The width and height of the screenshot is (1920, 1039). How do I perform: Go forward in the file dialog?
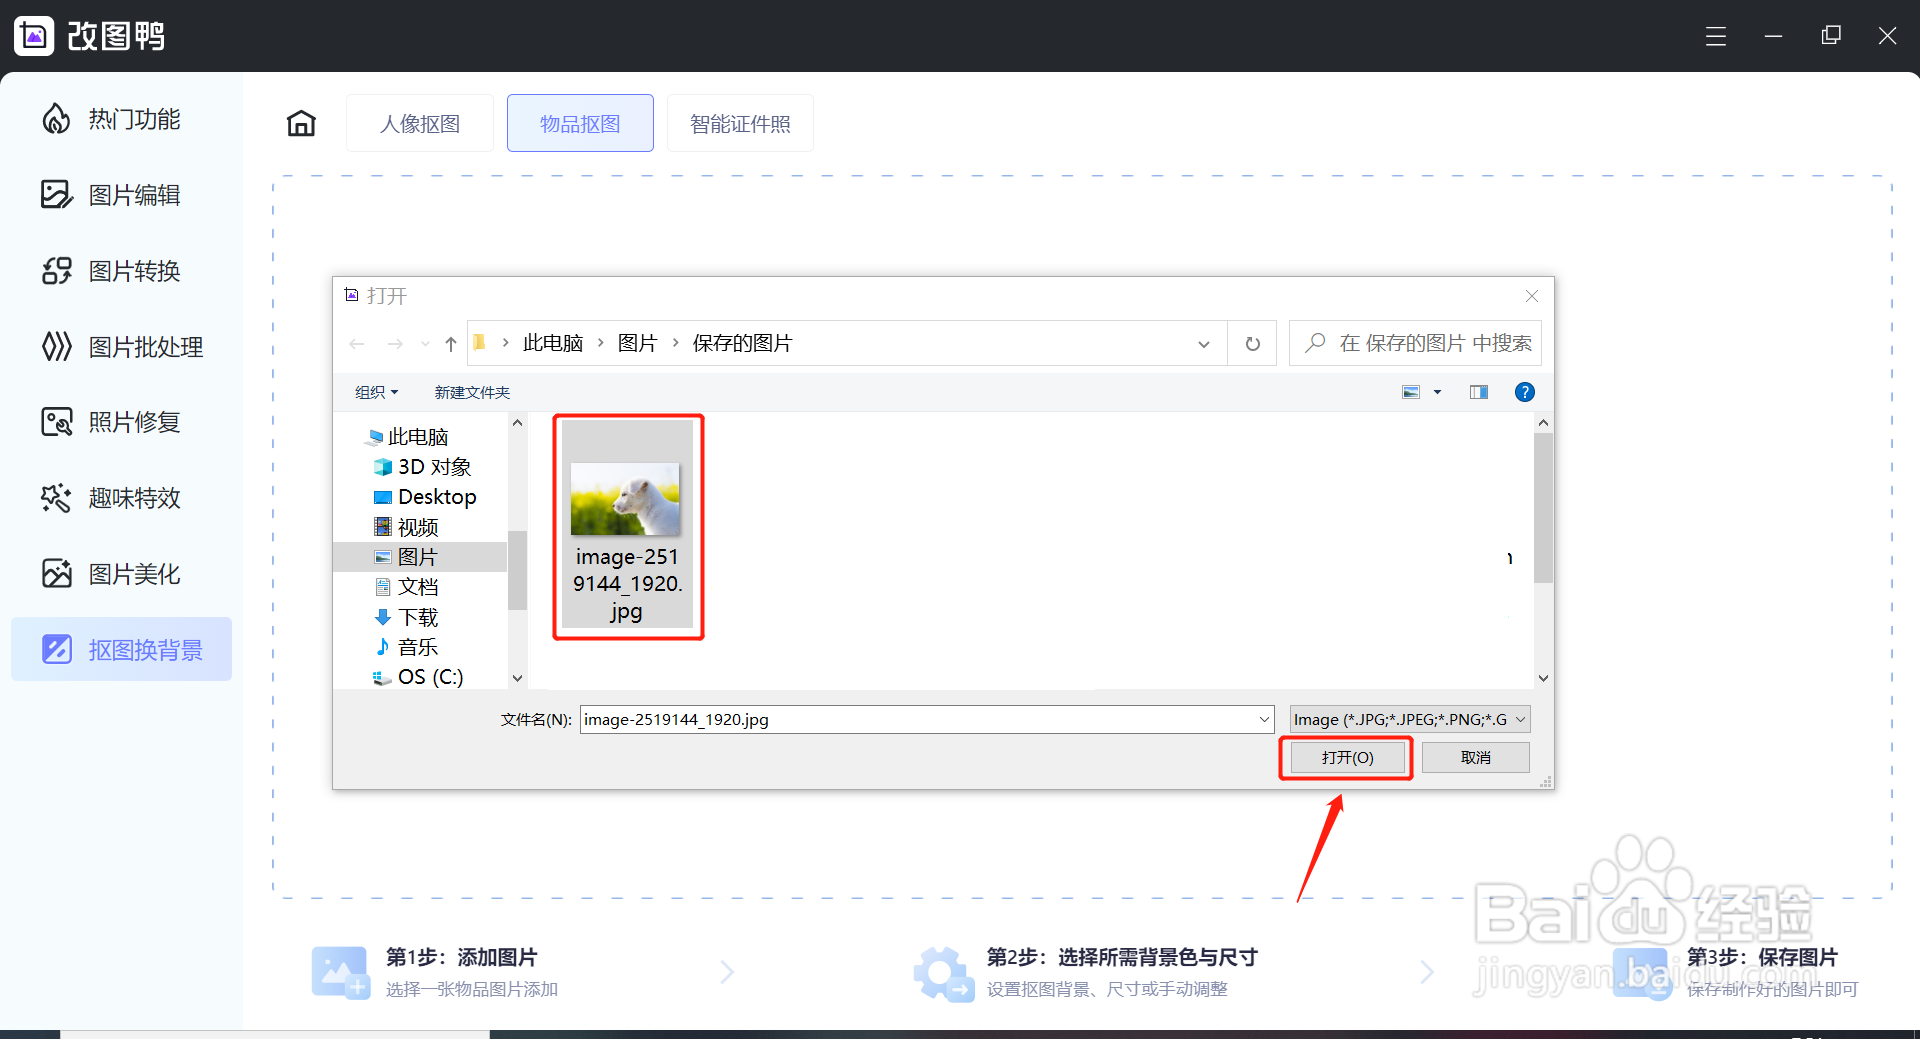[x=395, y=344]
